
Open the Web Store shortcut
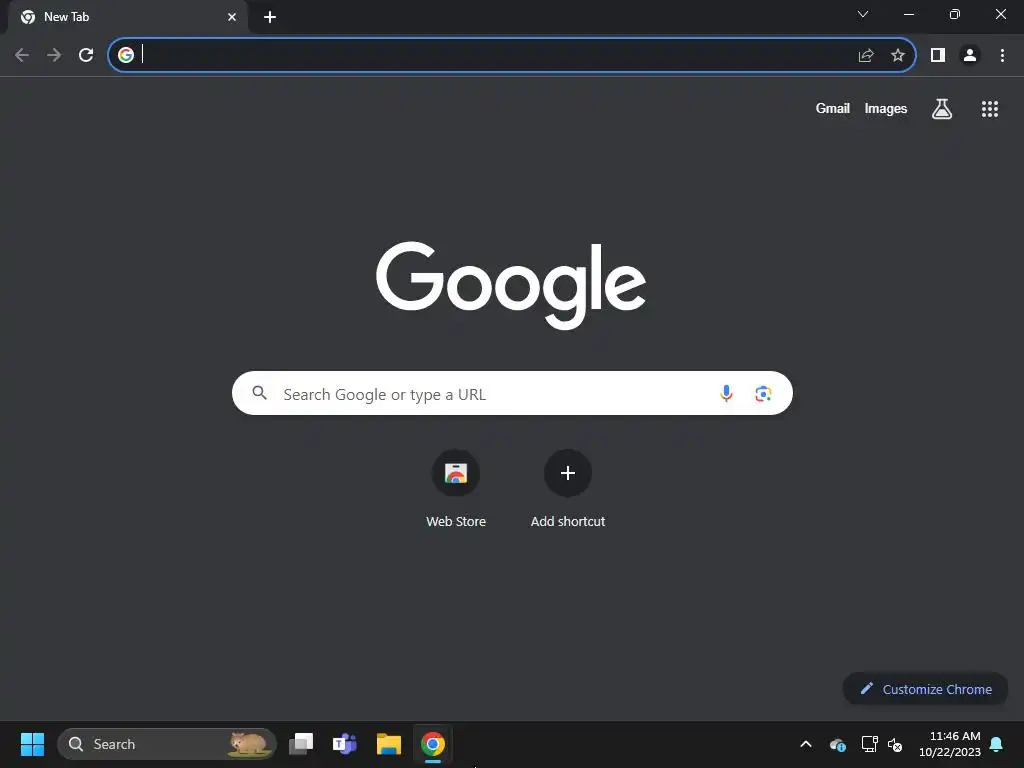pos(456,488)
